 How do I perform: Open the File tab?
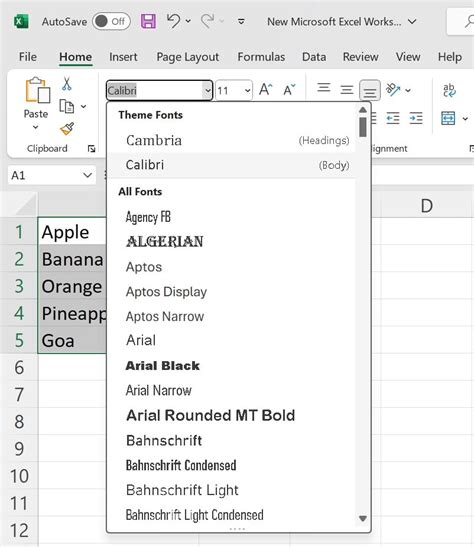point(28,57)
